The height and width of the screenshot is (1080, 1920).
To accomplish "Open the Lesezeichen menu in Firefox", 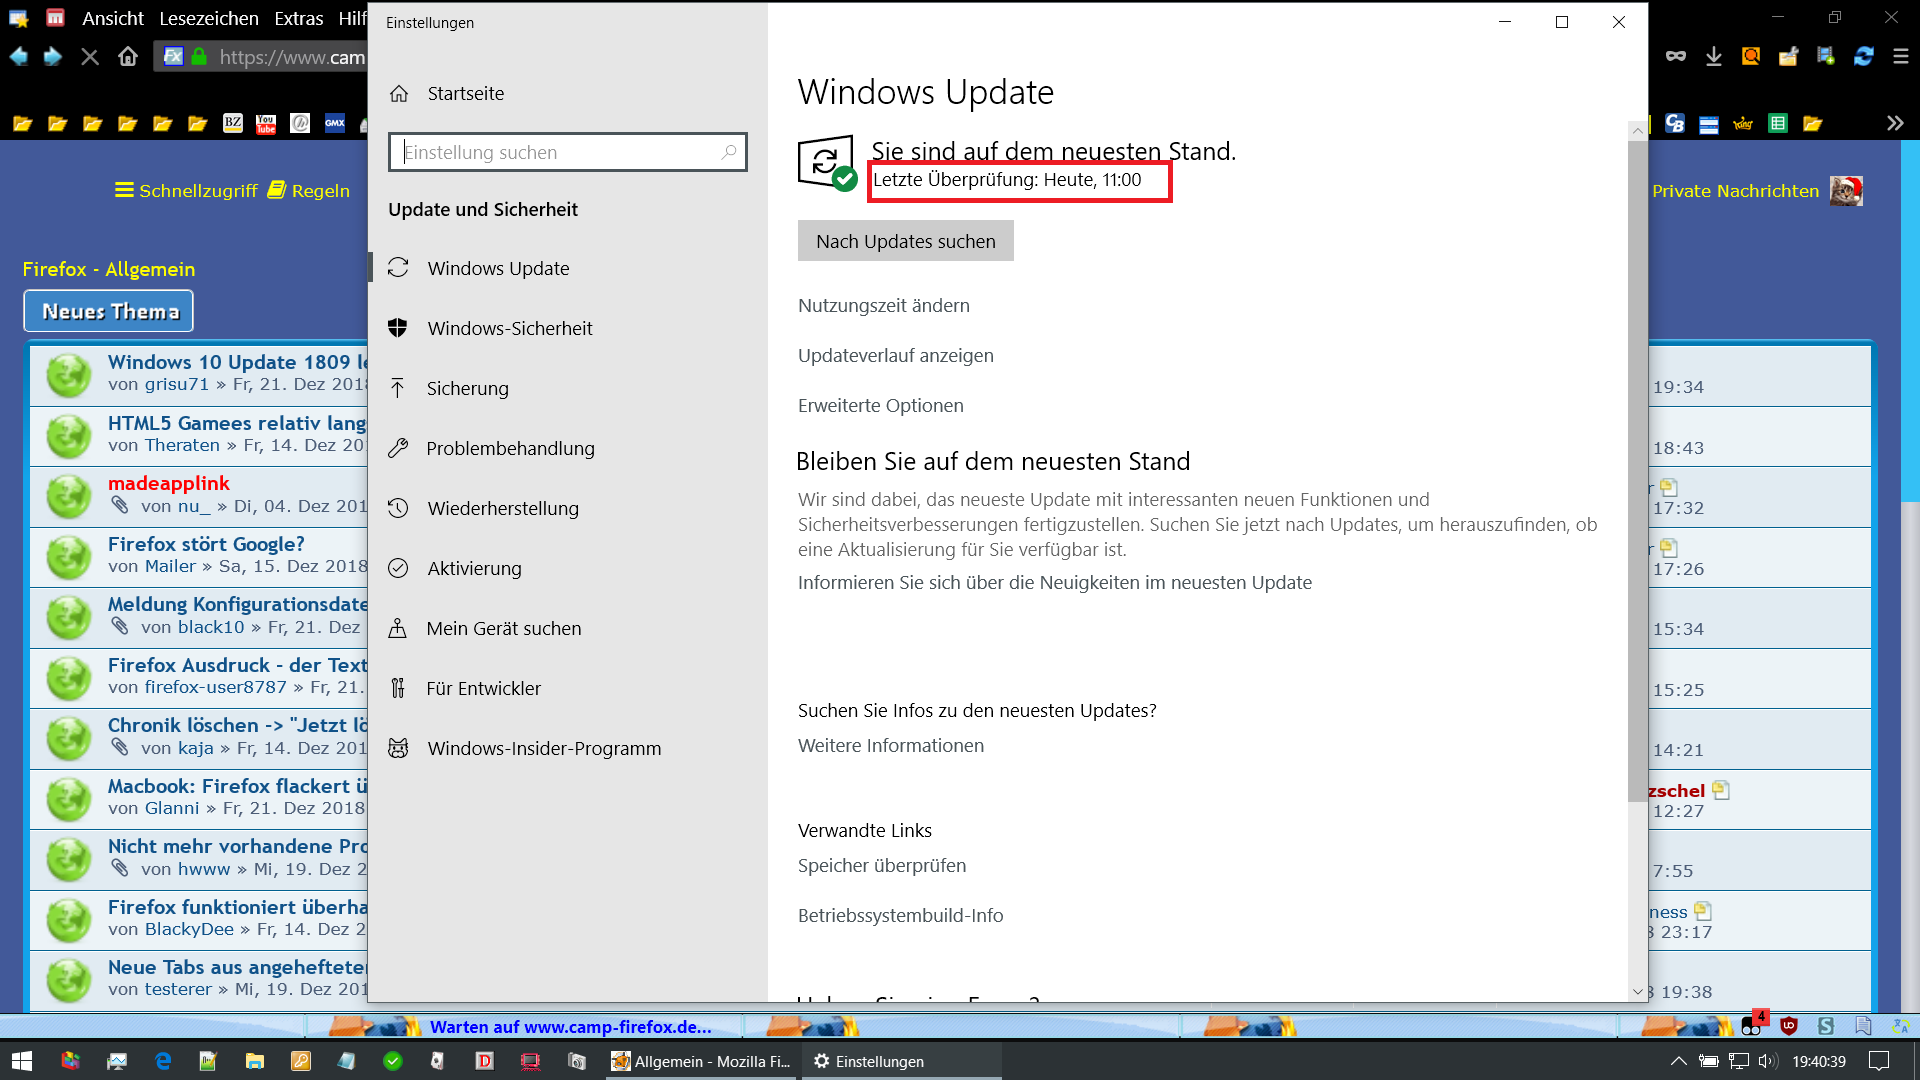I will pyautogui.click(x=208, y=18).
